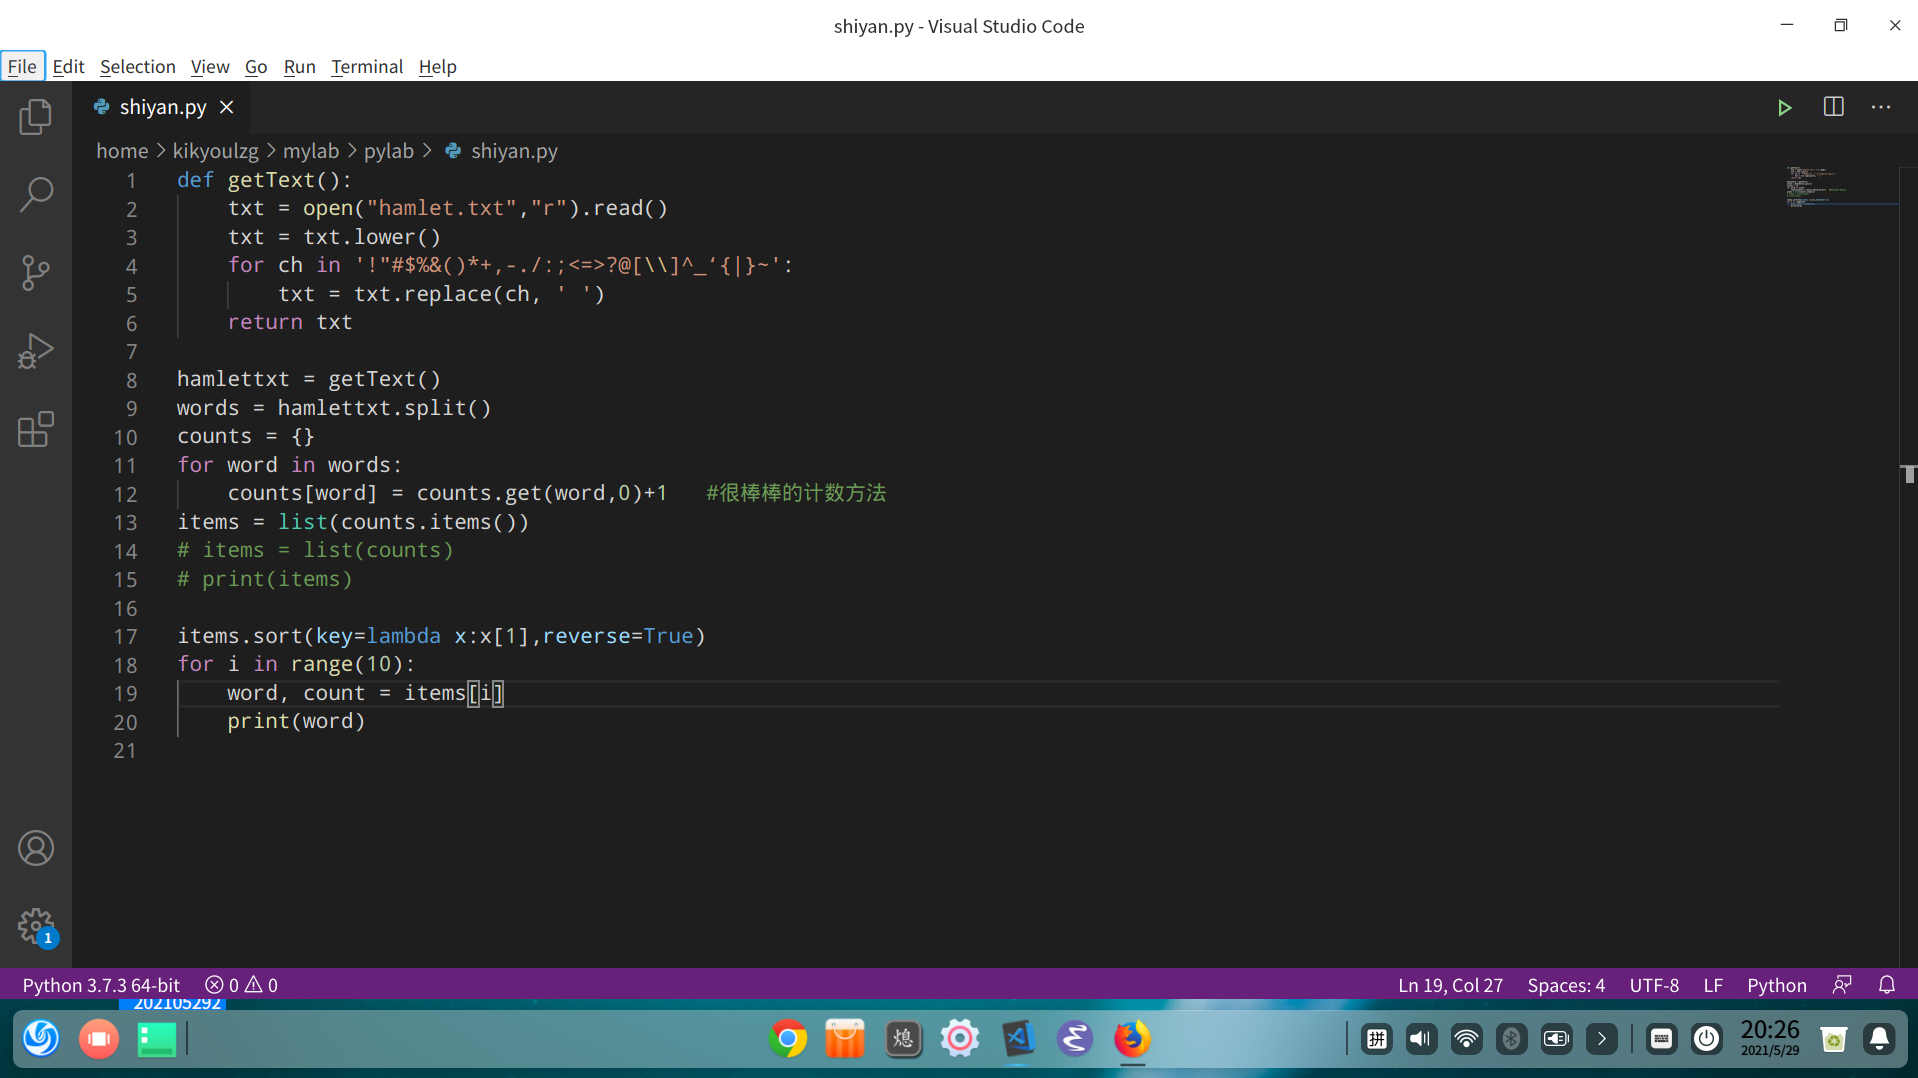
Task: Expand the pylab breadcrumb folder
Action: tap(388, 151)
